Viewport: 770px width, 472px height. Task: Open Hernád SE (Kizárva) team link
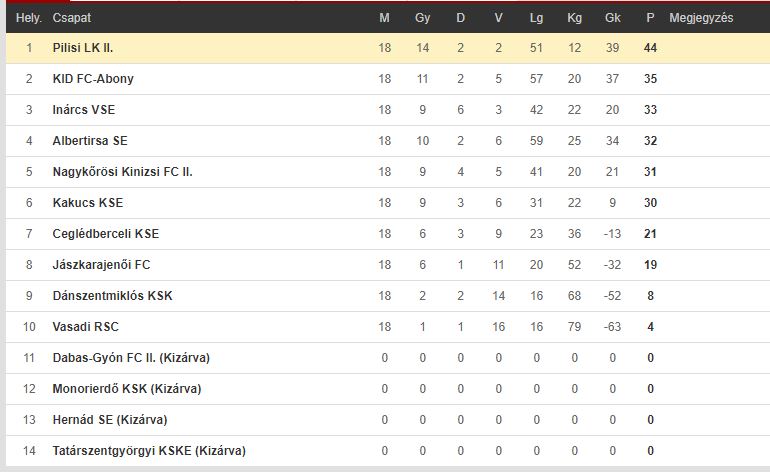(110, 419)
